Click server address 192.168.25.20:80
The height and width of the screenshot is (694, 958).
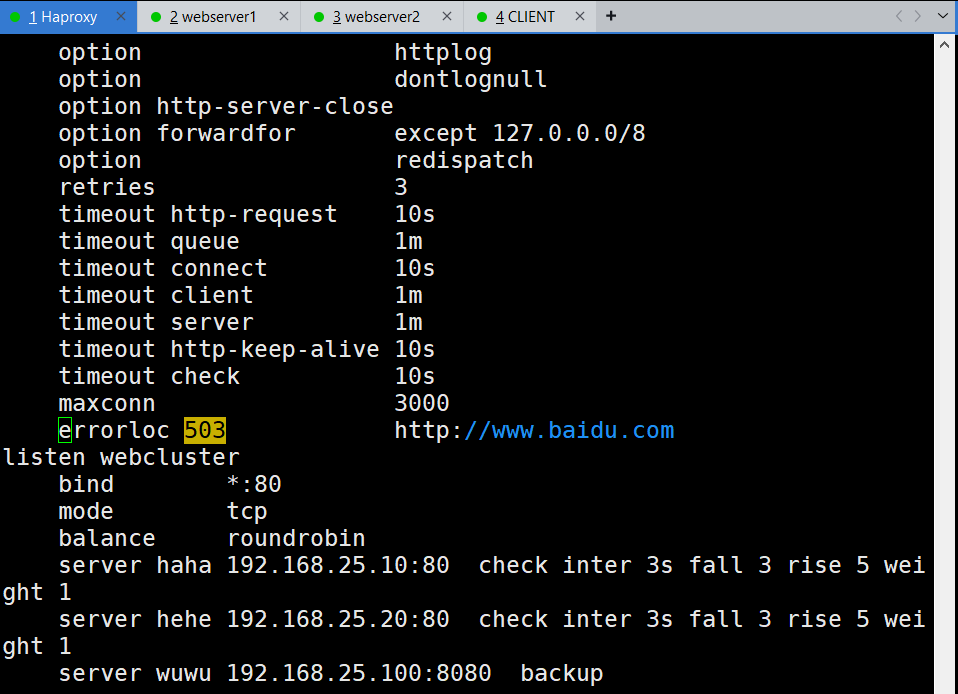338,619
